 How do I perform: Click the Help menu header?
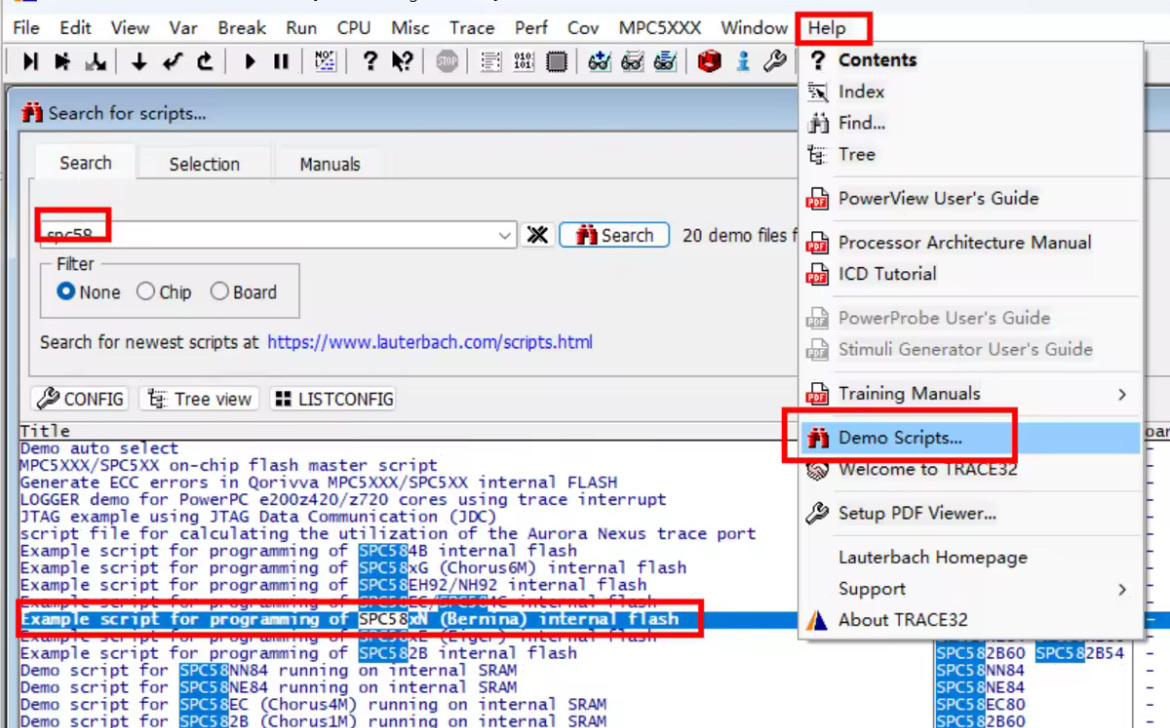[827, 28]
